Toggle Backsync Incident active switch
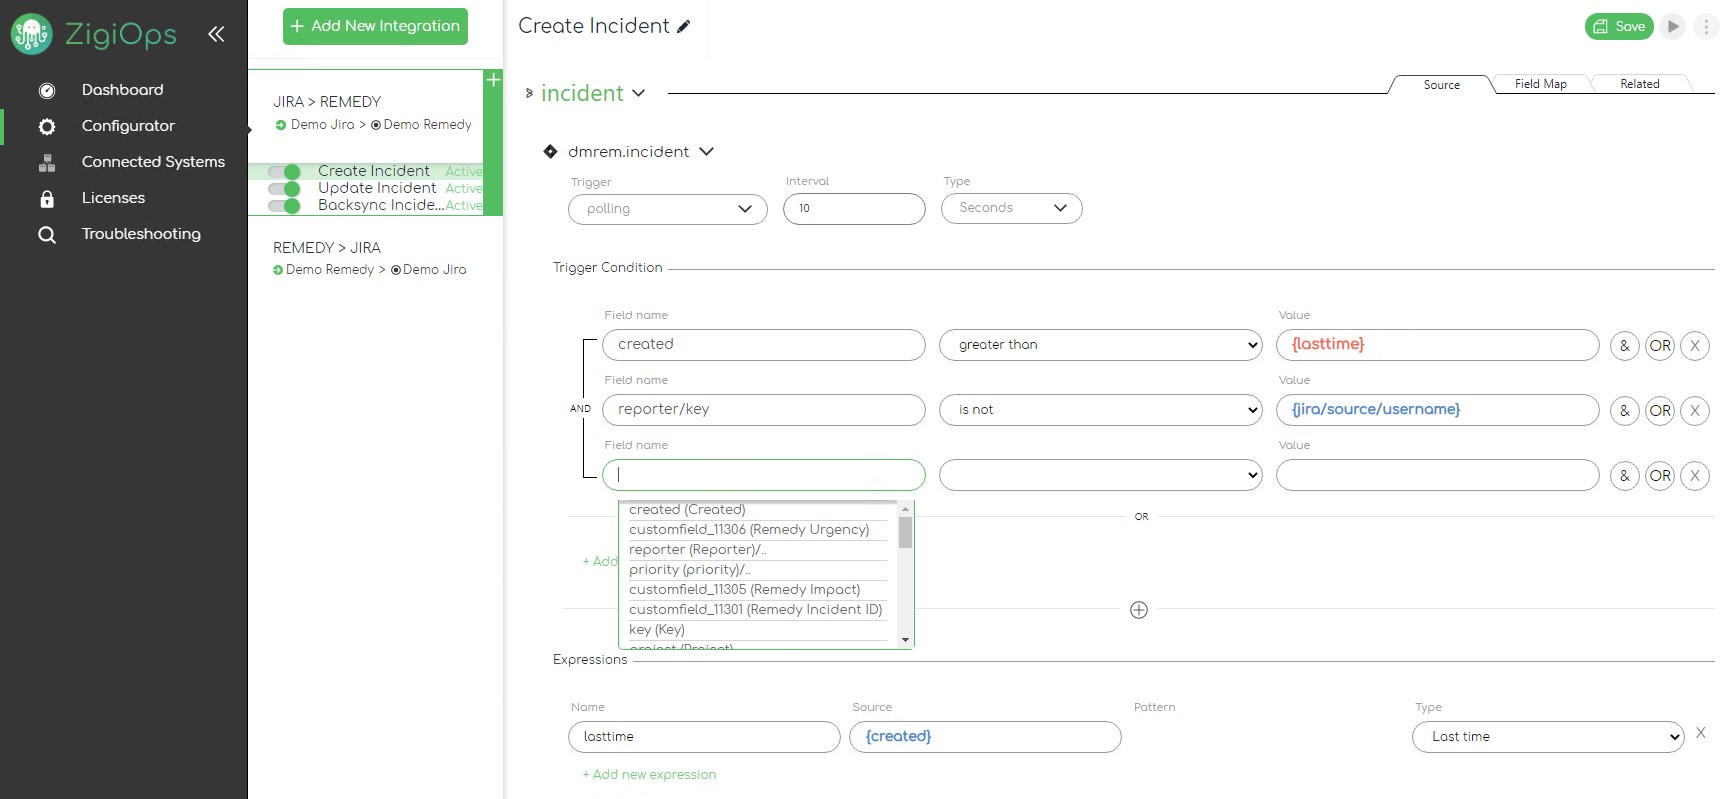 point(284,206)
